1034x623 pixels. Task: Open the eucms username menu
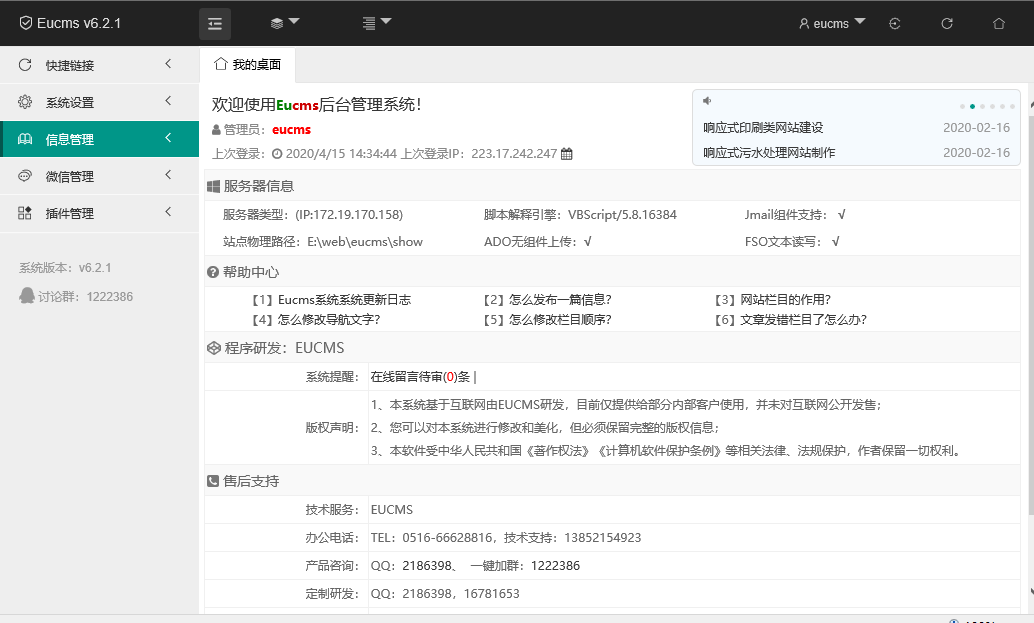pyautogui.click(x=831, y=24)
